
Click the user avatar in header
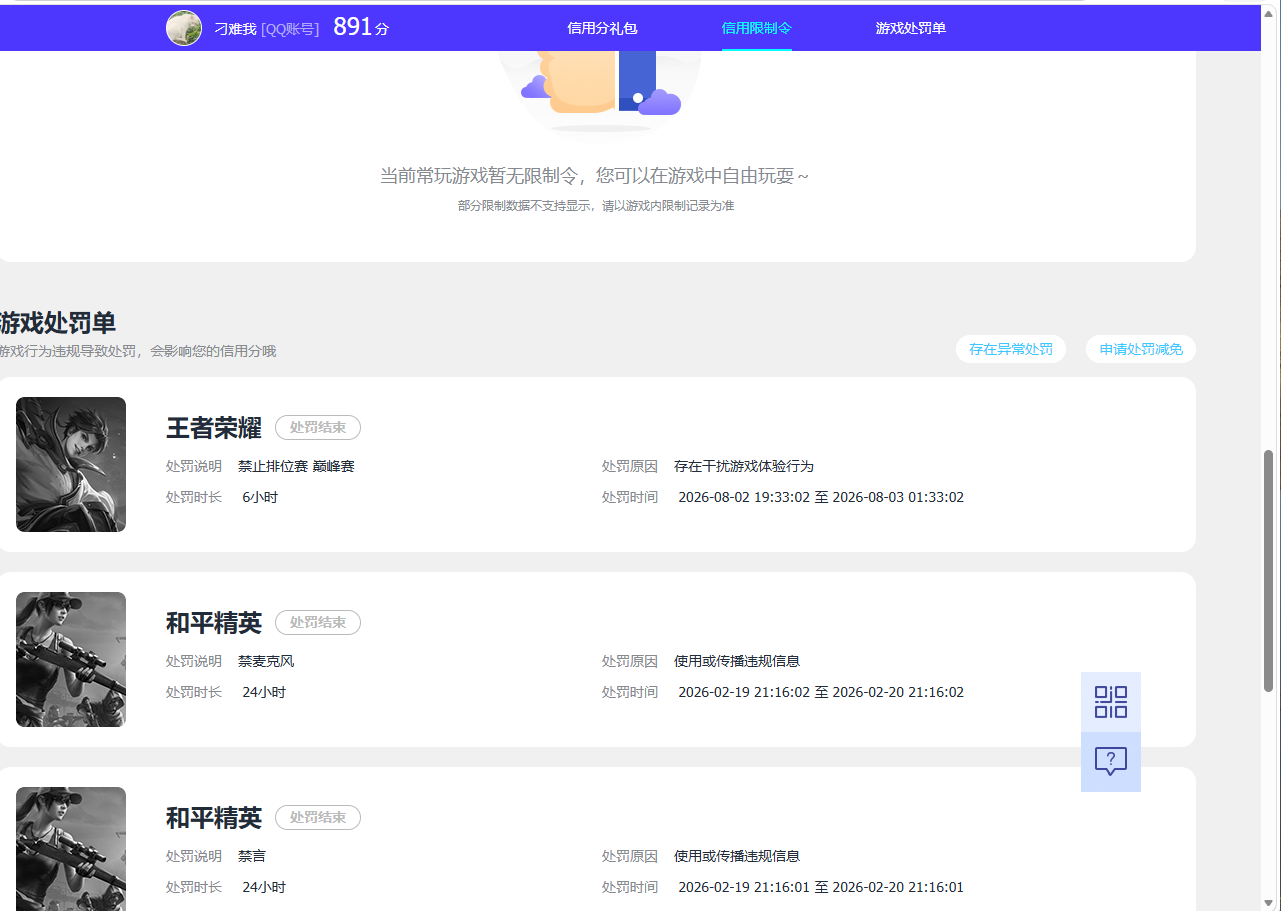184,28
